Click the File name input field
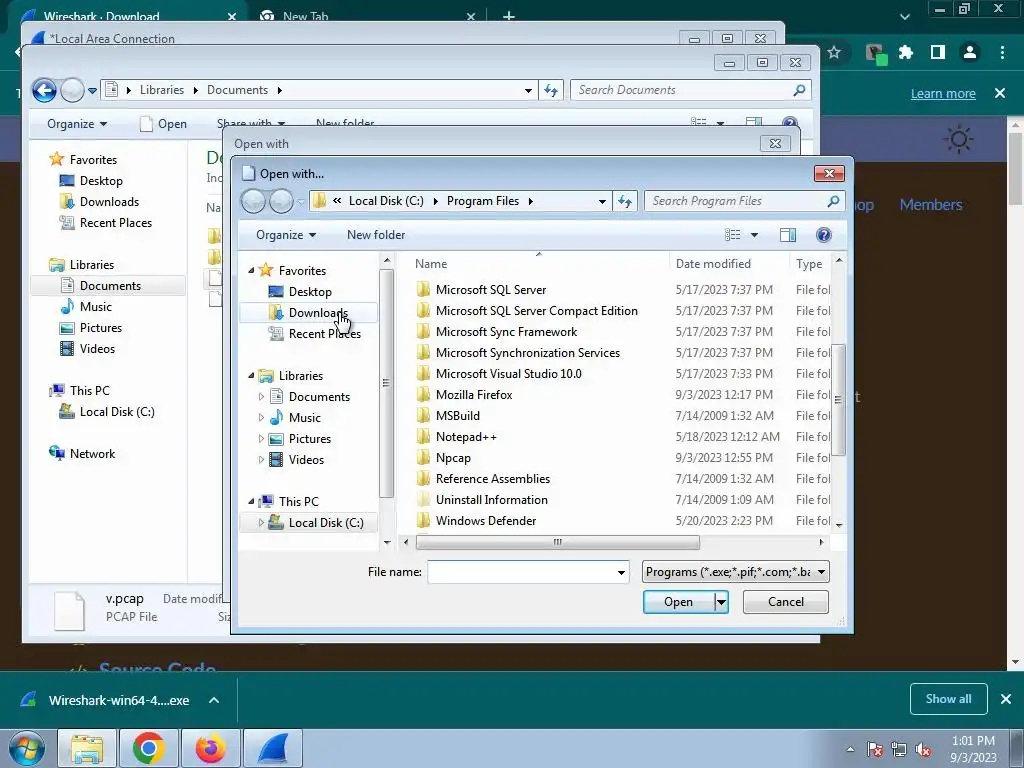1024x768 pixels. pyautogui.click(x=521, y=572)
